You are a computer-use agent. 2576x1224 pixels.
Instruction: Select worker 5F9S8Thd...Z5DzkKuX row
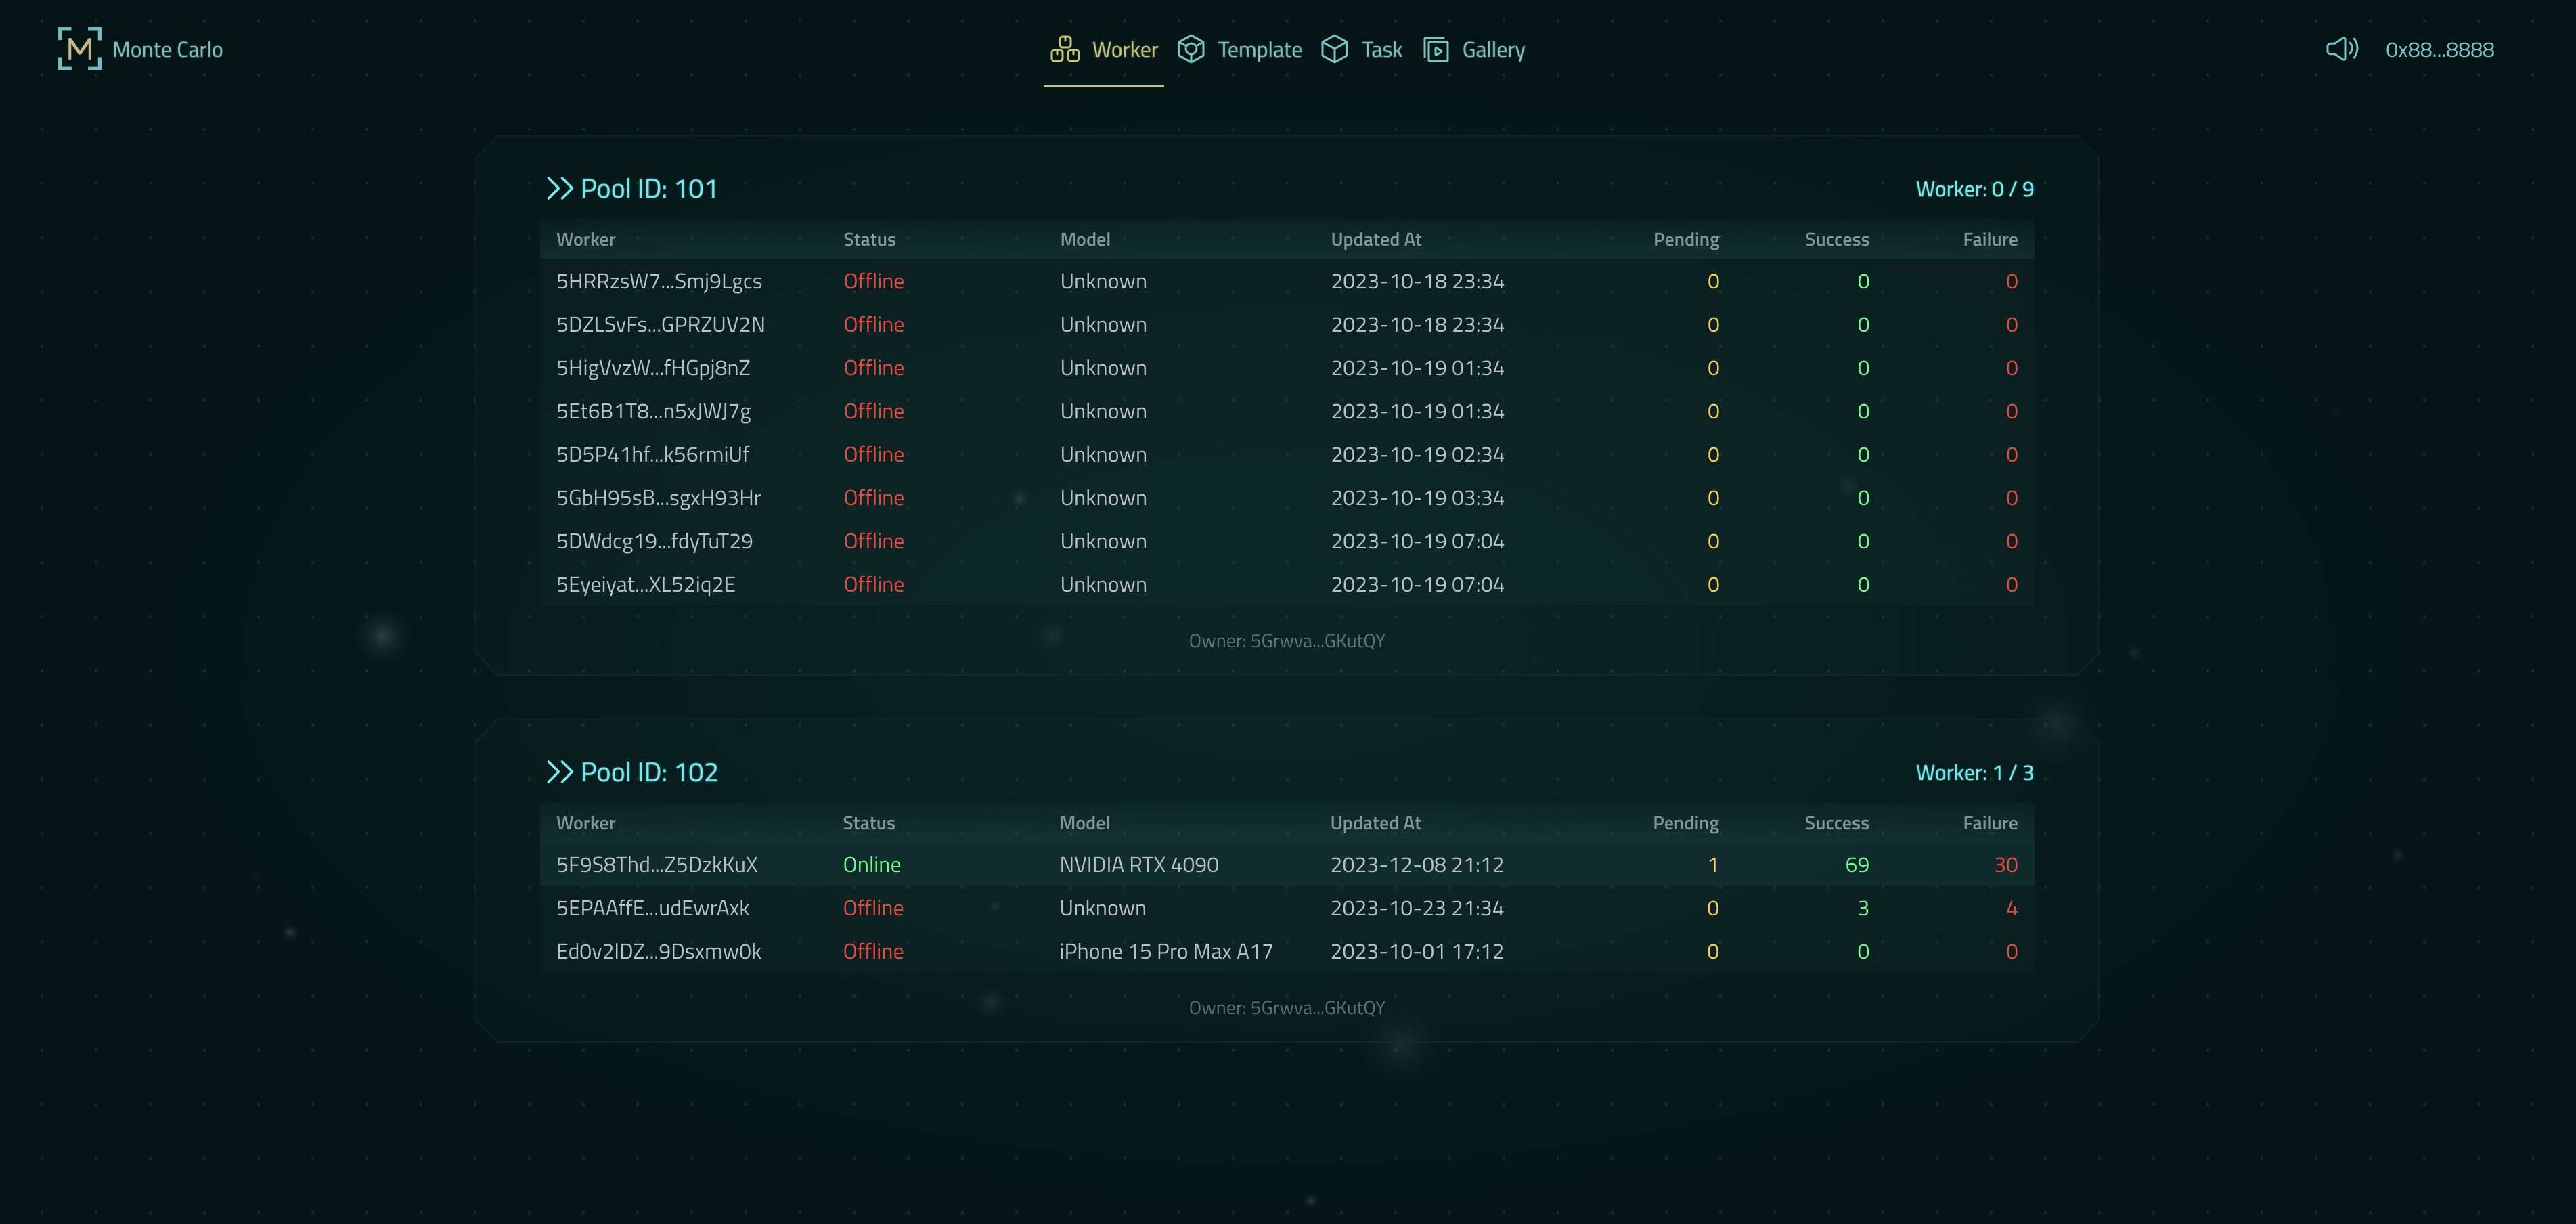click(657, 864)
